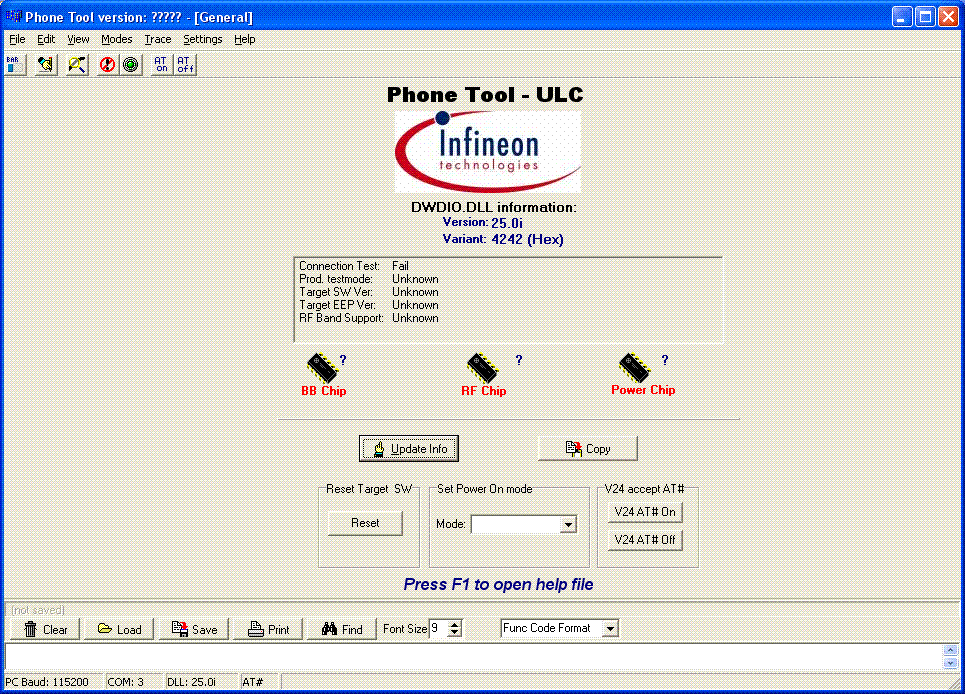Click the Variant 4242 (Hex) text

(x=503, y=239)
